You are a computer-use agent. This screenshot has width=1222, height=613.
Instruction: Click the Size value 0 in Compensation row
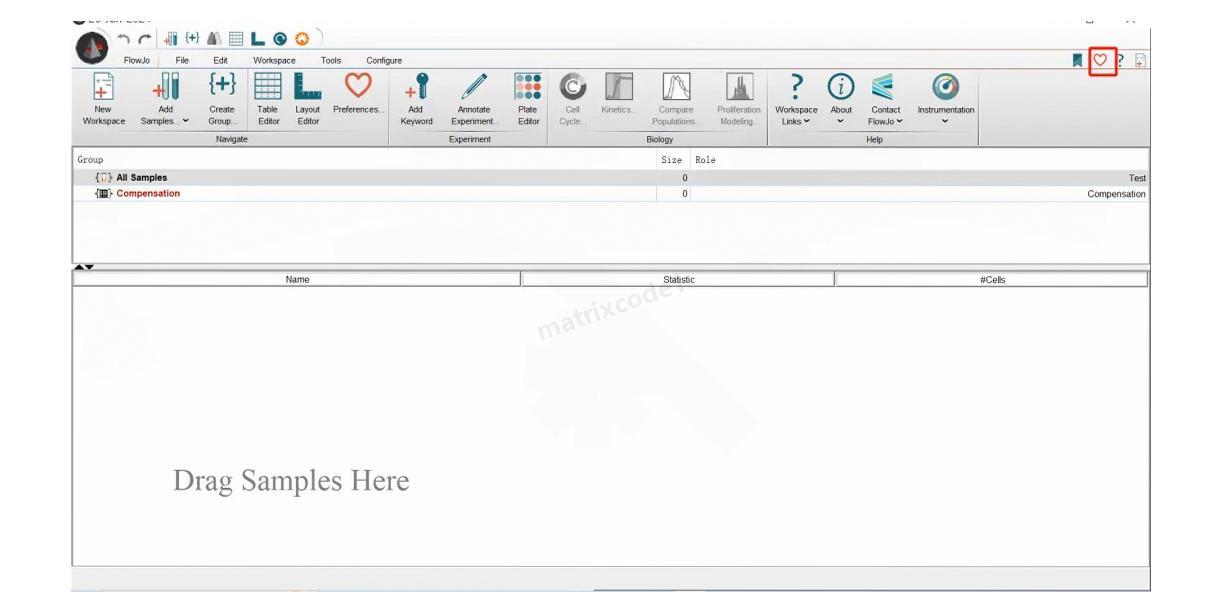685,194
